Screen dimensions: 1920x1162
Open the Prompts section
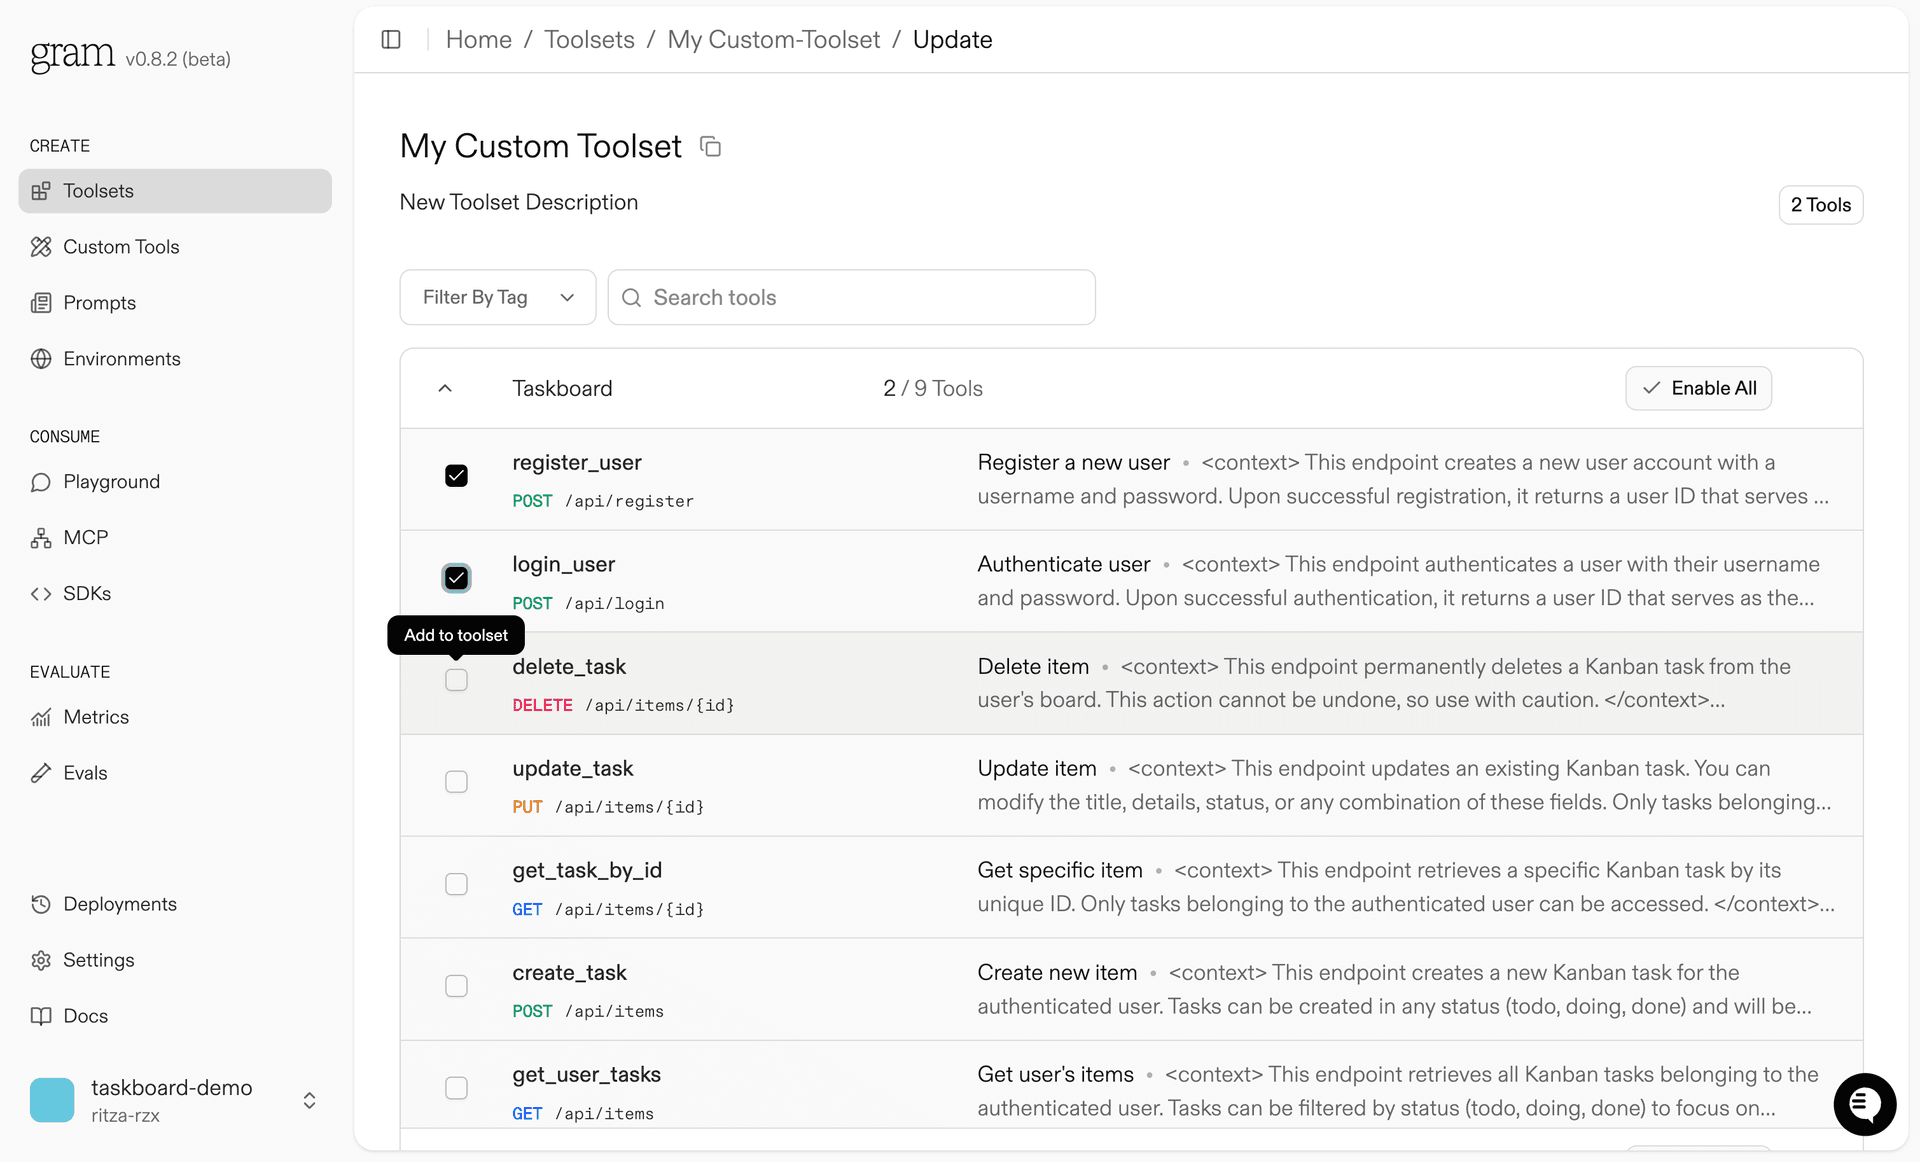point(98,303)
